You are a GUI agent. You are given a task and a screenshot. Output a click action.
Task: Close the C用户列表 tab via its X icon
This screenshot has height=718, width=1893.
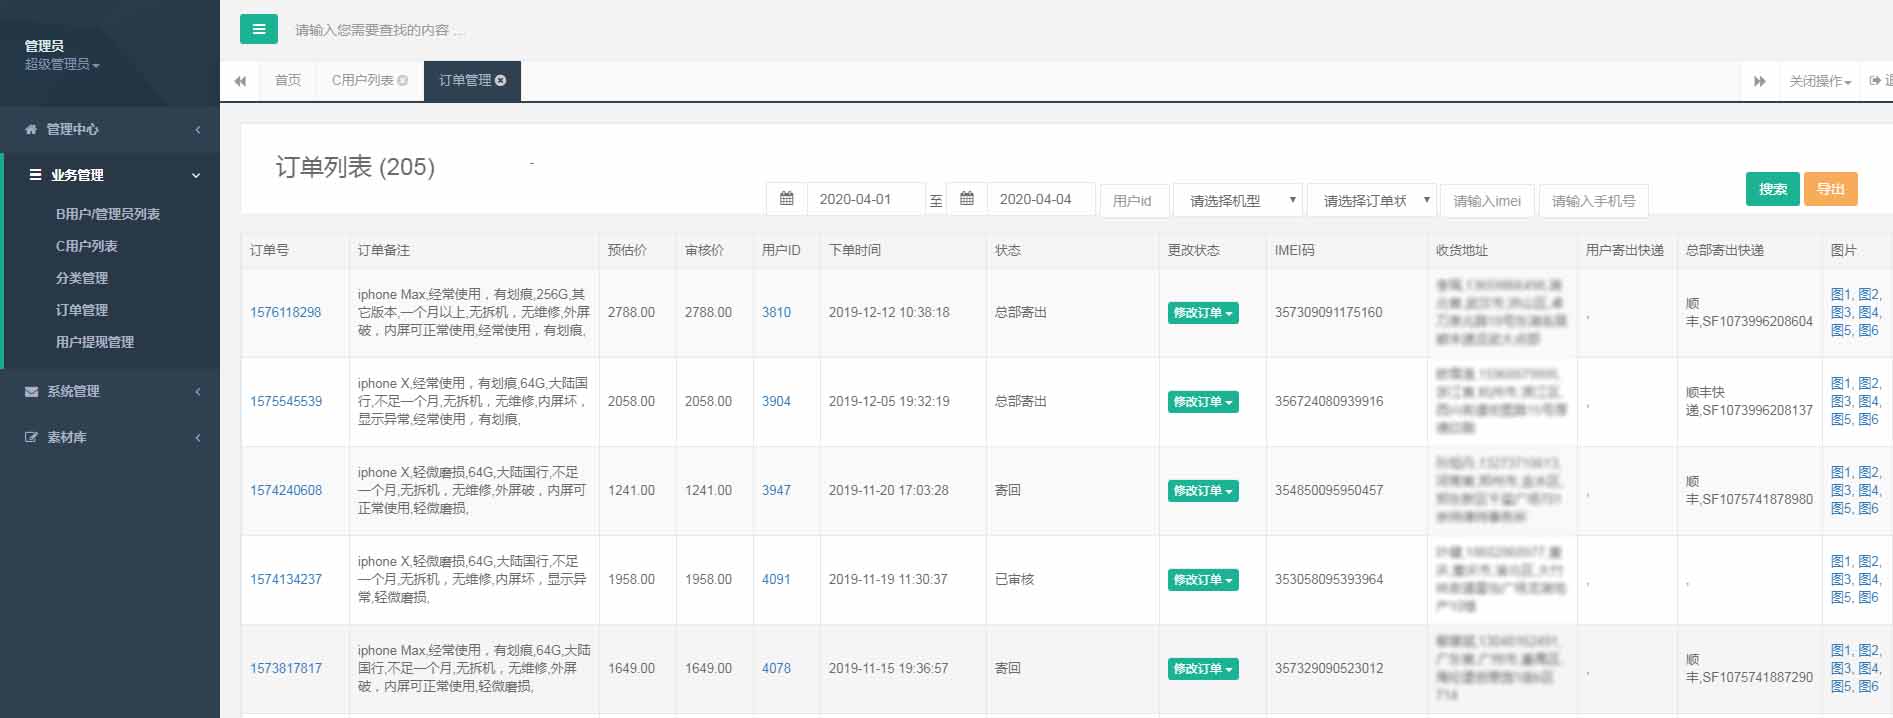click(403, 80)
